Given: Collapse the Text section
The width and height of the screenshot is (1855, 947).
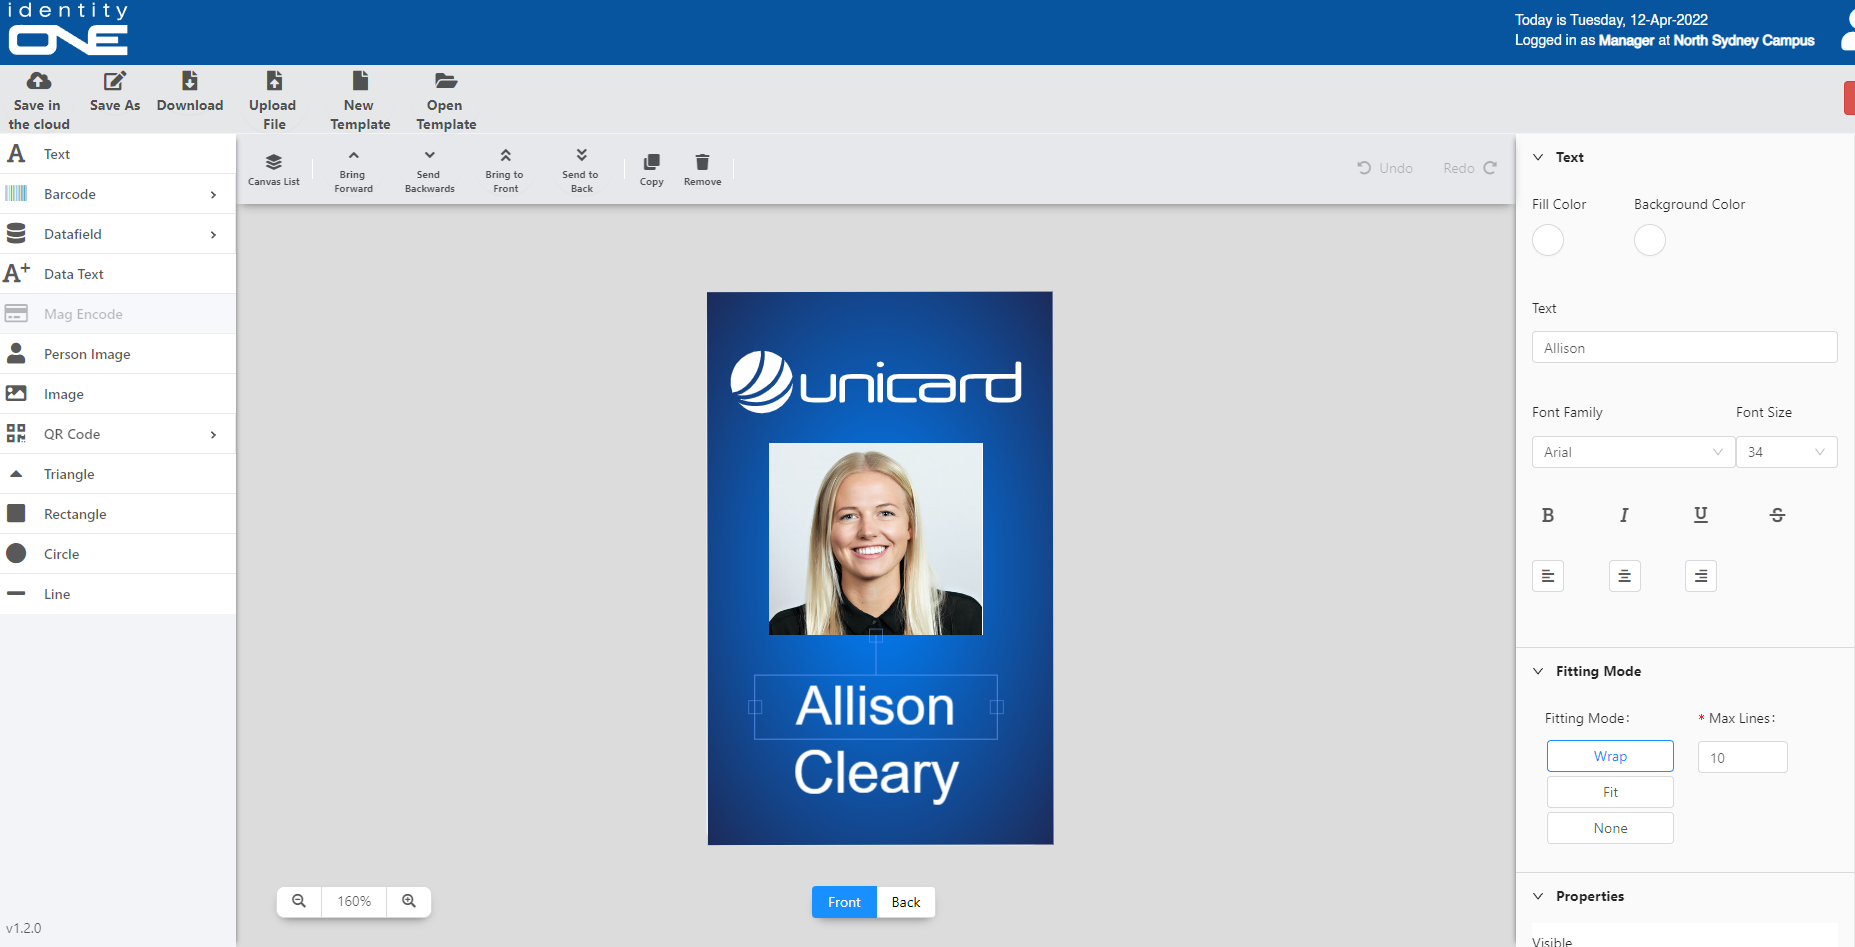Looking at the screenshot, I should [1538, 157].
